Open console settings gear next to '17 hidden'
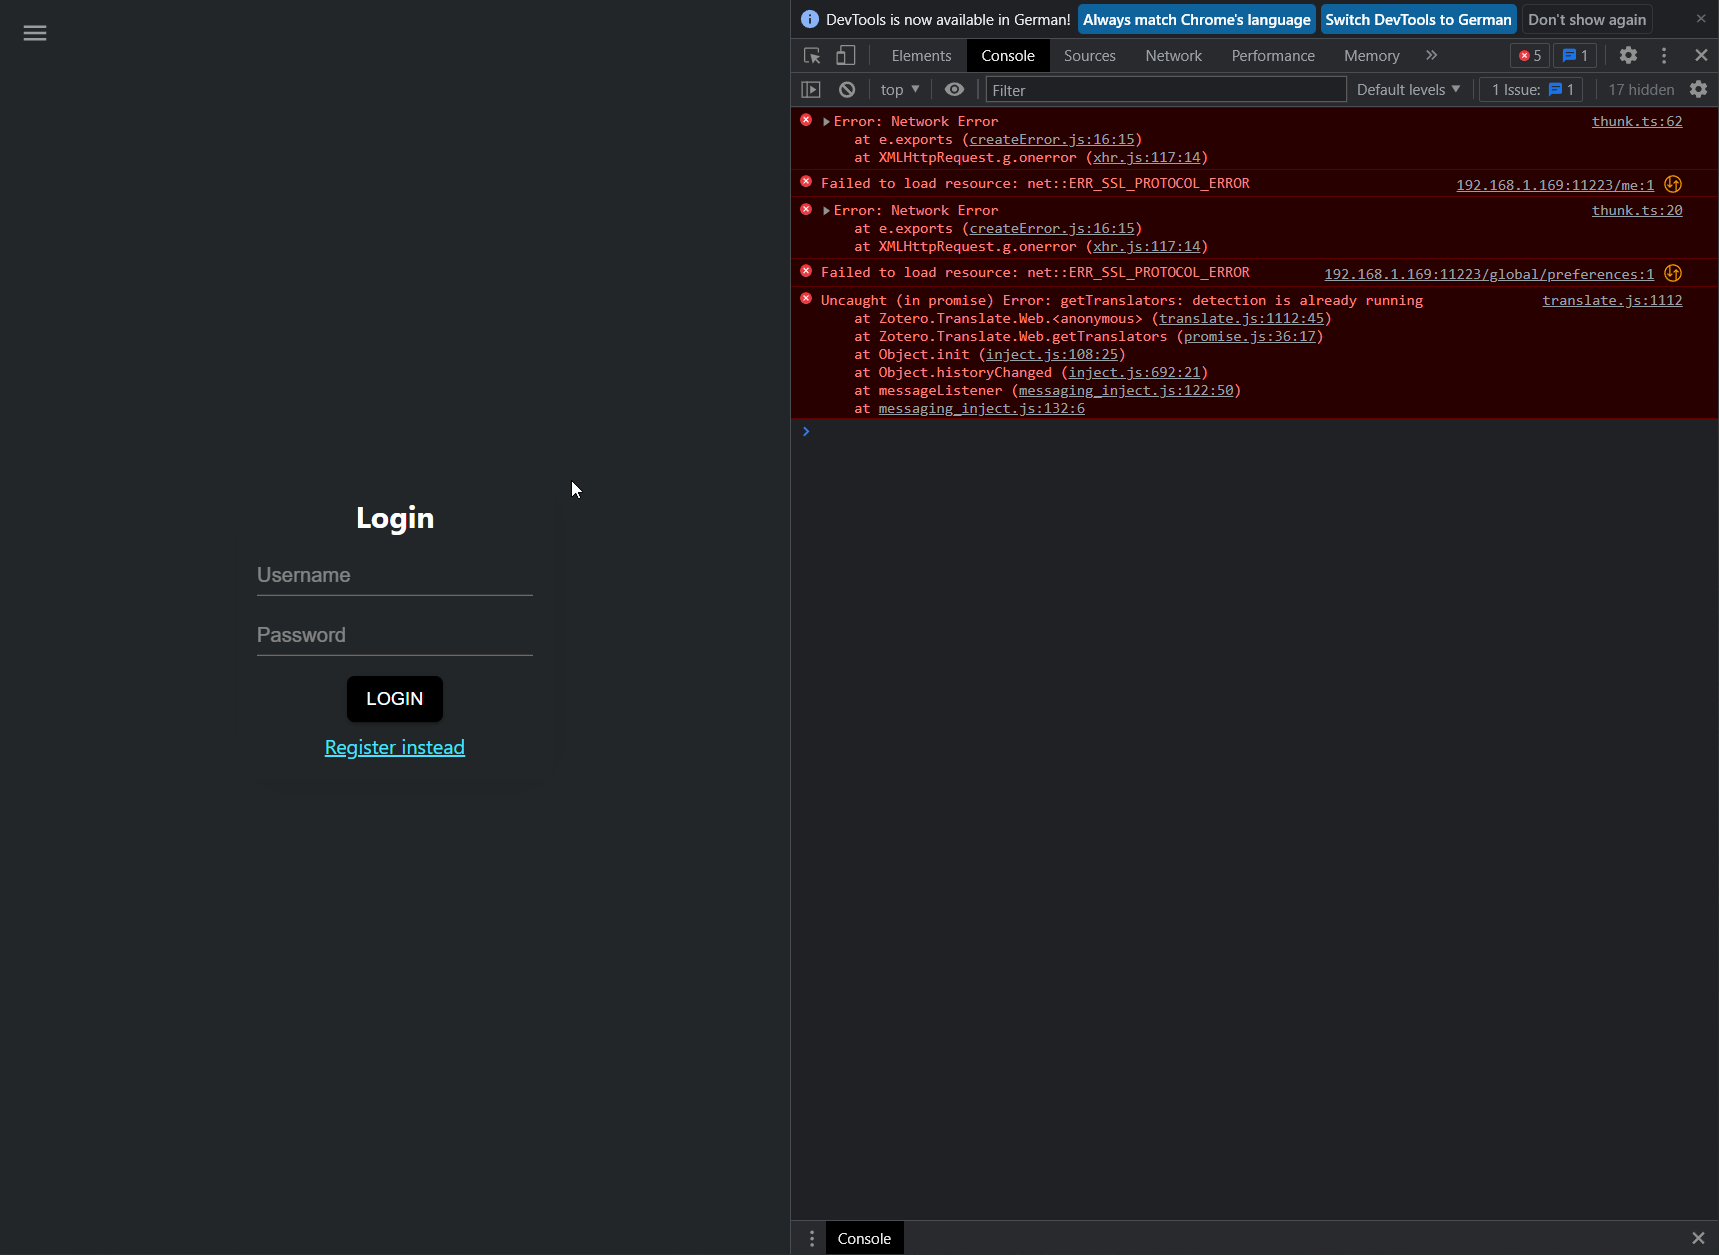Viewport: 1719px width, 1255px height. click(x=1699, y=89)
